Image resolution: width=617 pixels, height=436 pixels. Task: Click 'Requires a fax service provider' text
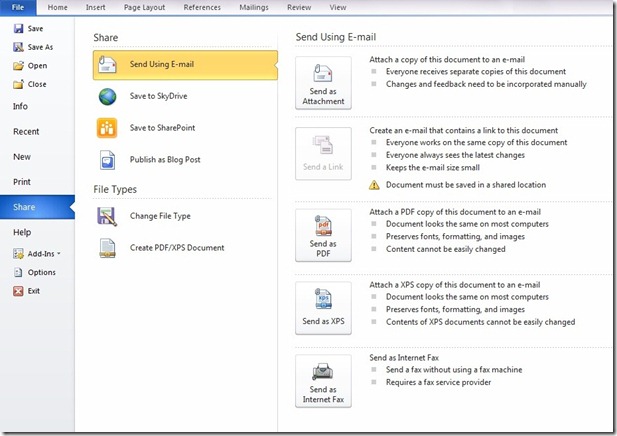coord(438,382)
